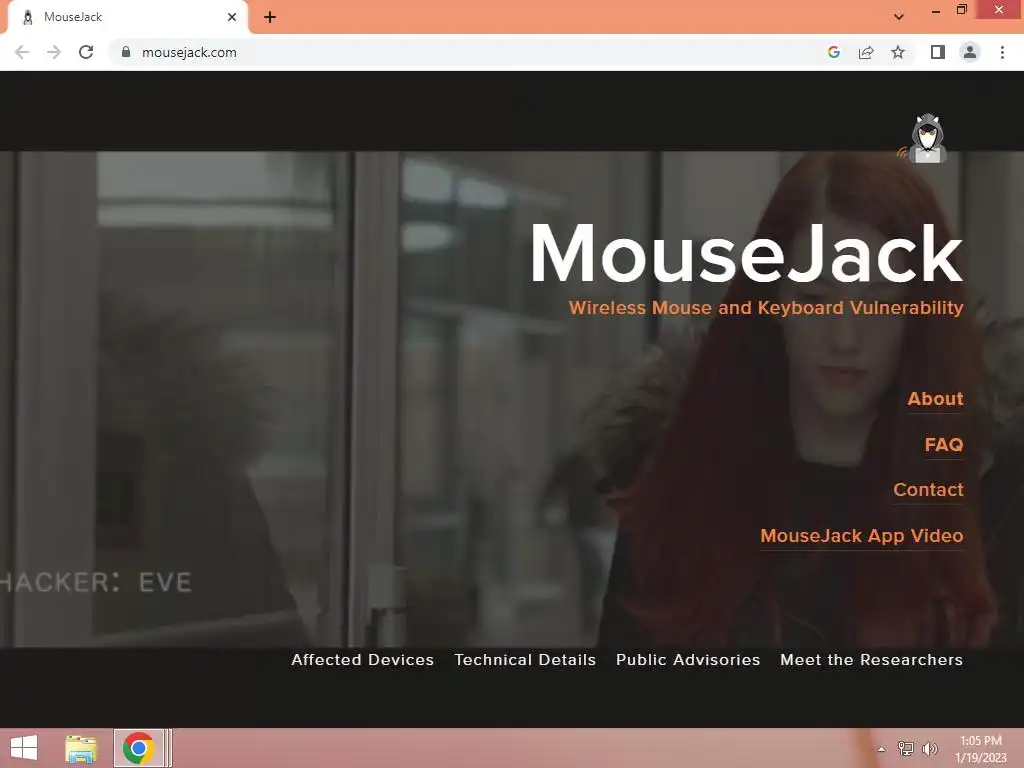Screen dimensions: 1024x768
Task: Click the hooded hacker mascot logo
Action: click(924, 138)
